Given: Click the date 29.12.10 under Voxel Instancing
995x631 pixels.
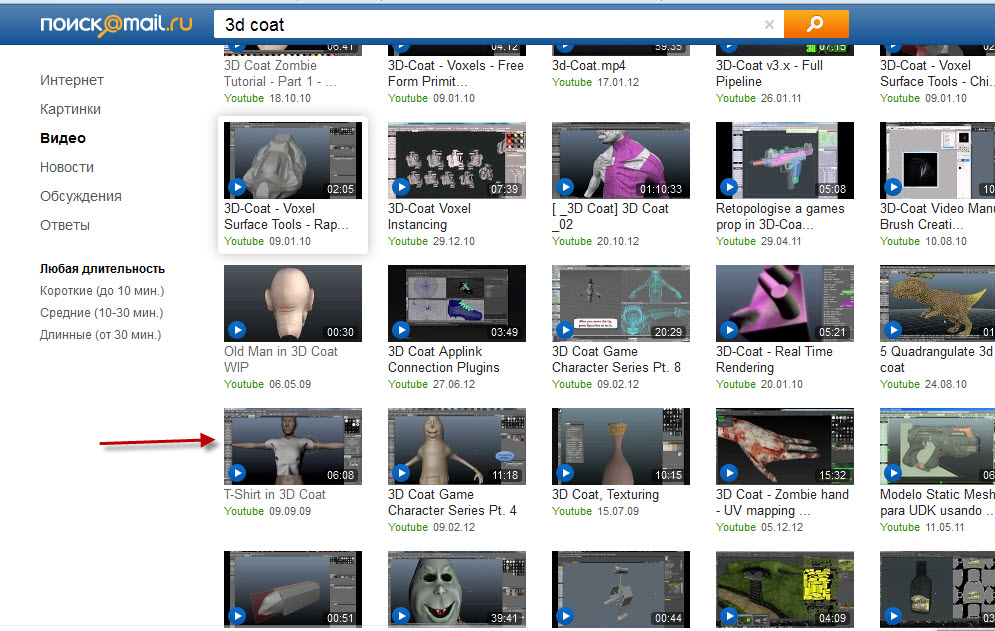Looking at the screenshot, I should pyautogui.click(x=454, y=241).
